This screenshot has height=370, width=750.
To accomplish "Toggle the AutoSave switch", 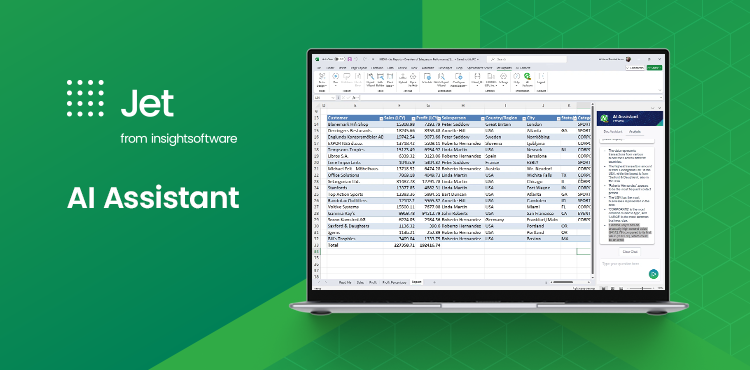I will 340,59.
